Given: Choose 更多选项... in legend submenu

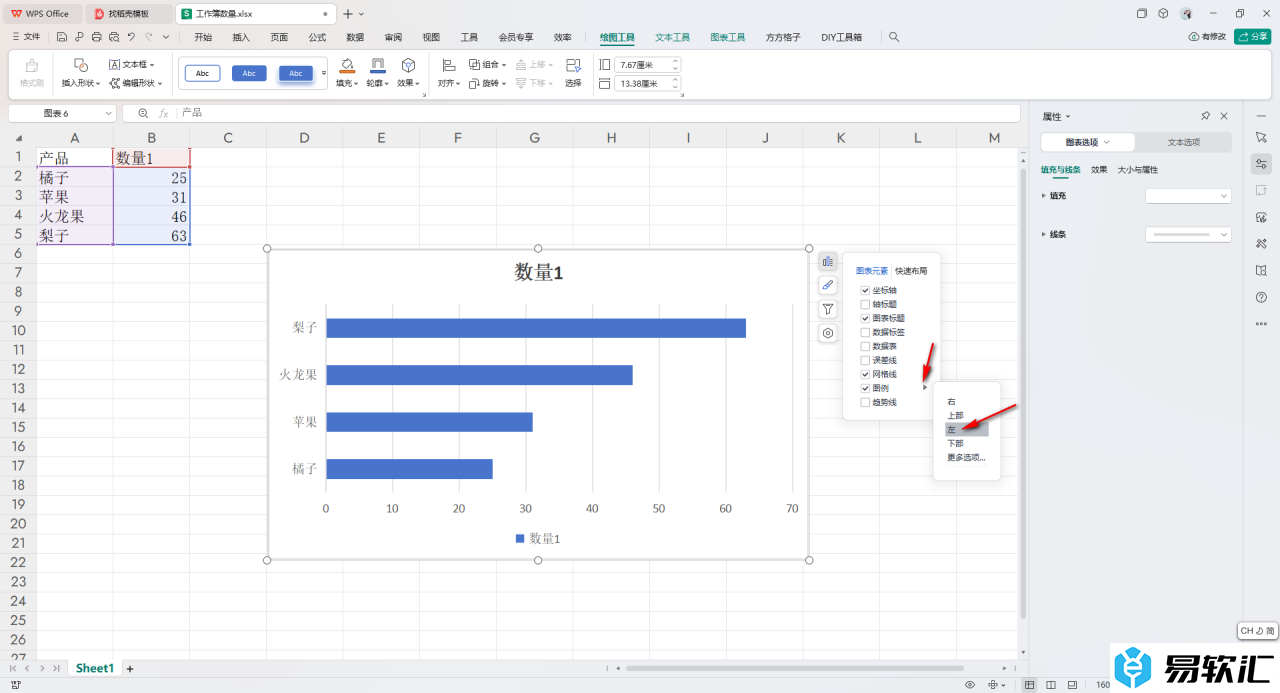Looking at the screenshot, I should pos(966,457).
